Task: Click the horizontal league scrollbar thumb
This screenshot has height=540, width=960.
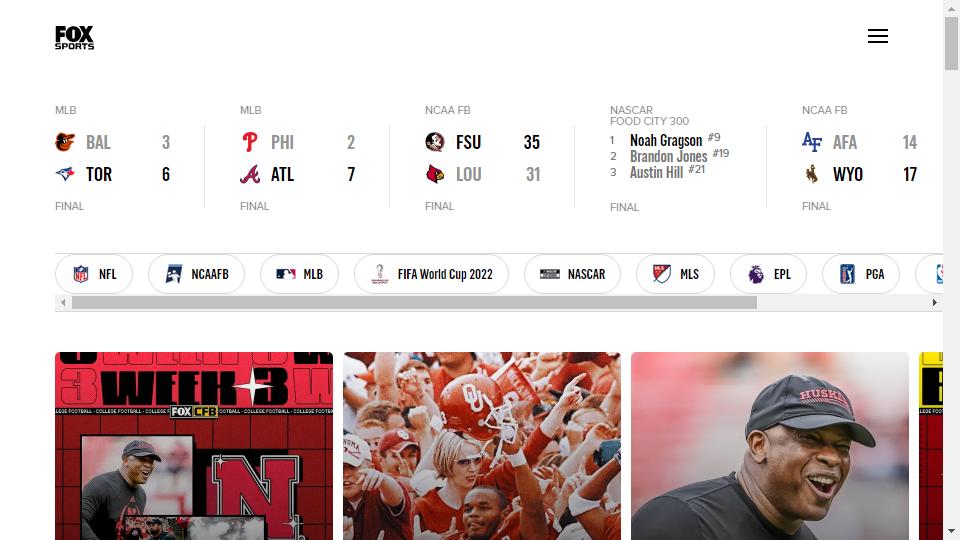Action: [x=414, y=302]
